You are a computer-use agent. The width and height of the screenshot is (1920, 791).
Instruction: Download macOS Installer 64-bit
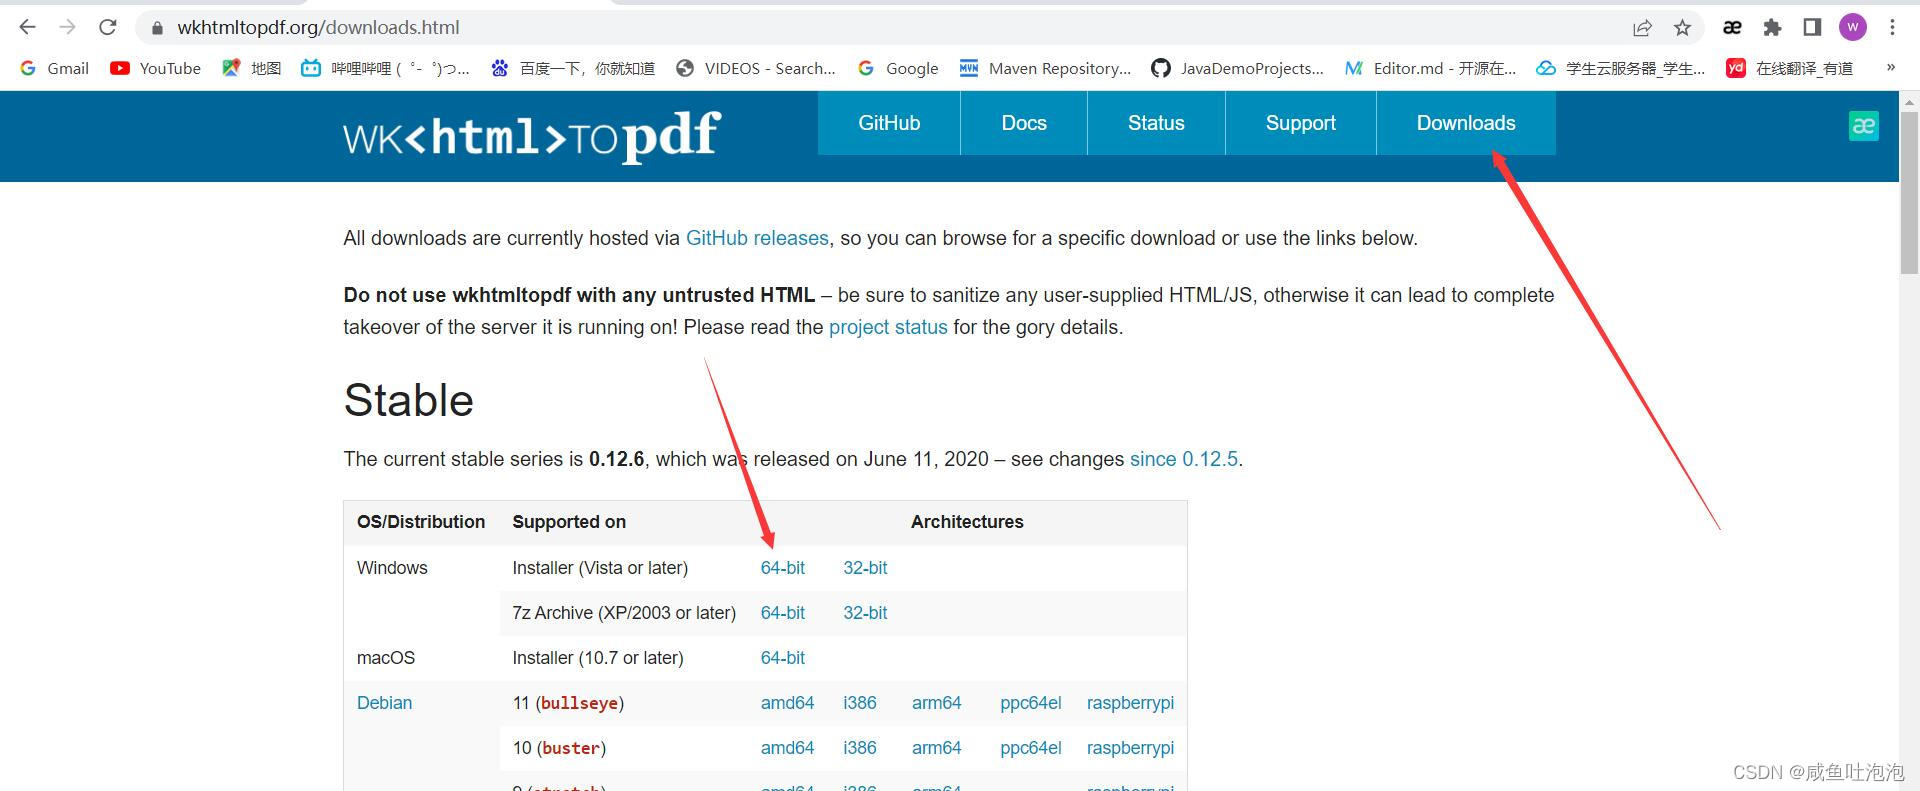tap(782, 658)
